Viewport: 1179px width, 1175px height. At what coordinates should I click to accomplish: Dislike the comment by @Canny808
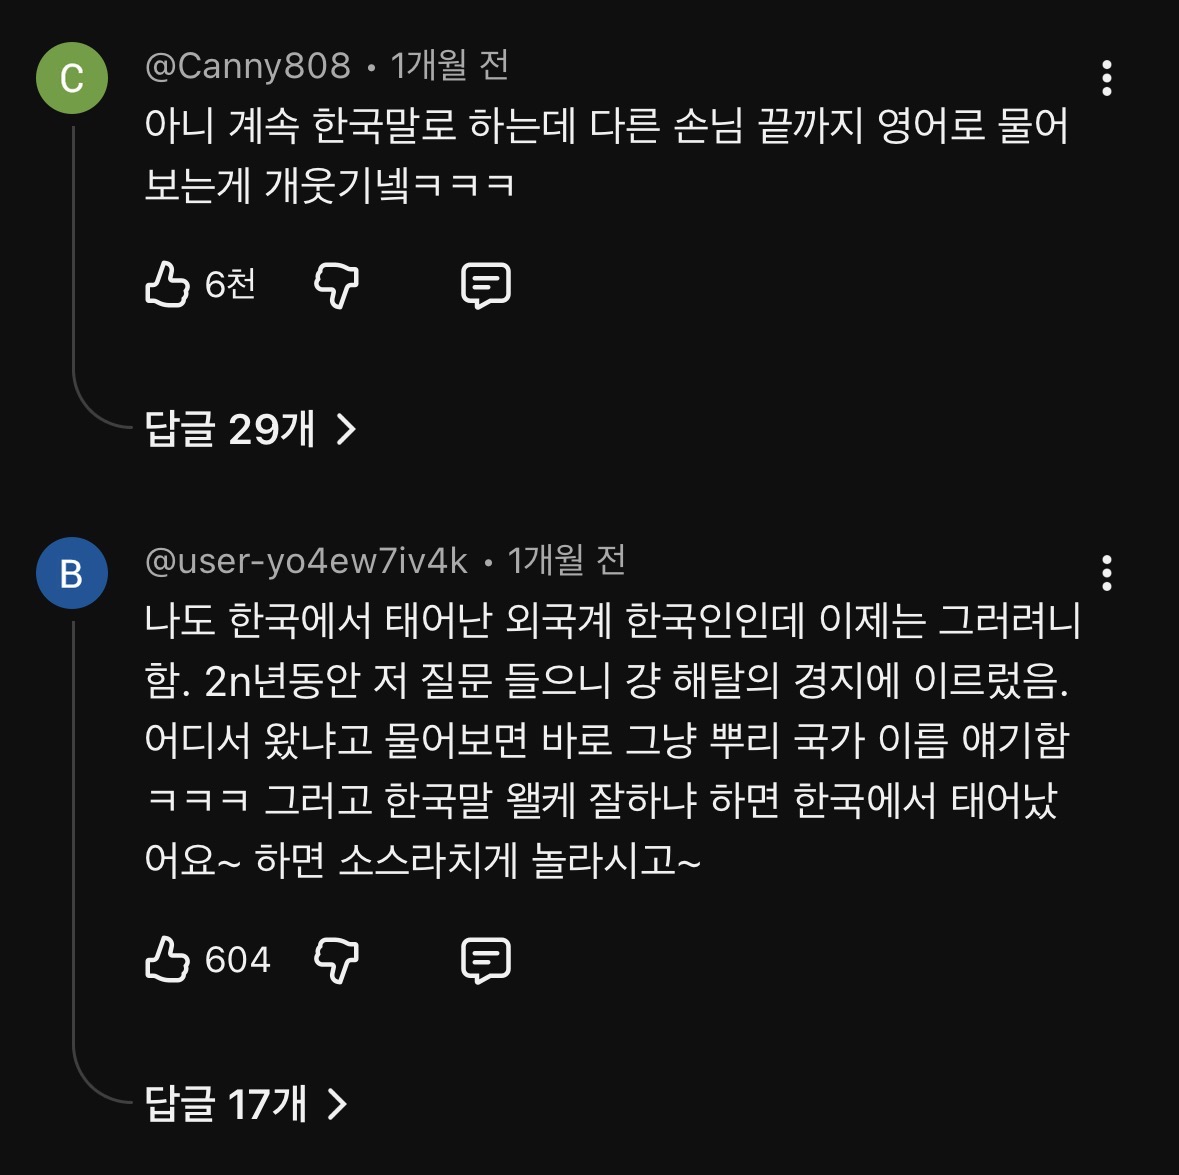tap(336, 285)
